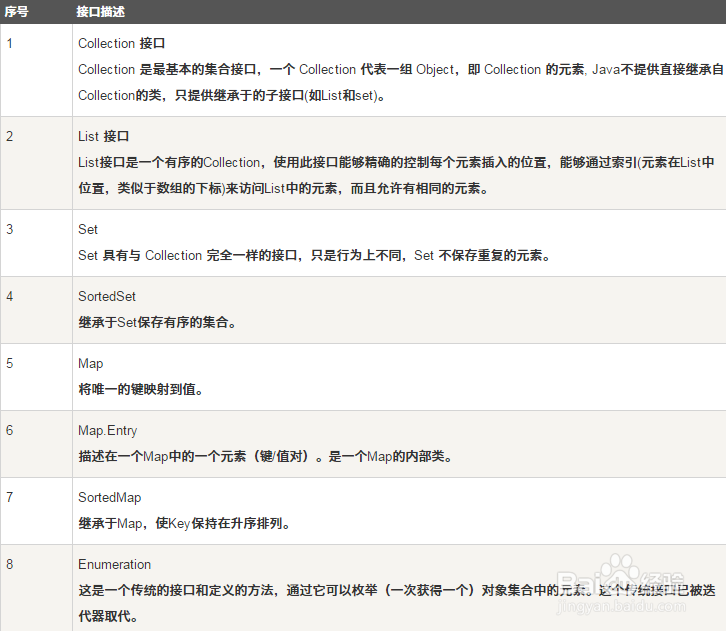Select row number 4 cell
726x631 pixels.
36,310
